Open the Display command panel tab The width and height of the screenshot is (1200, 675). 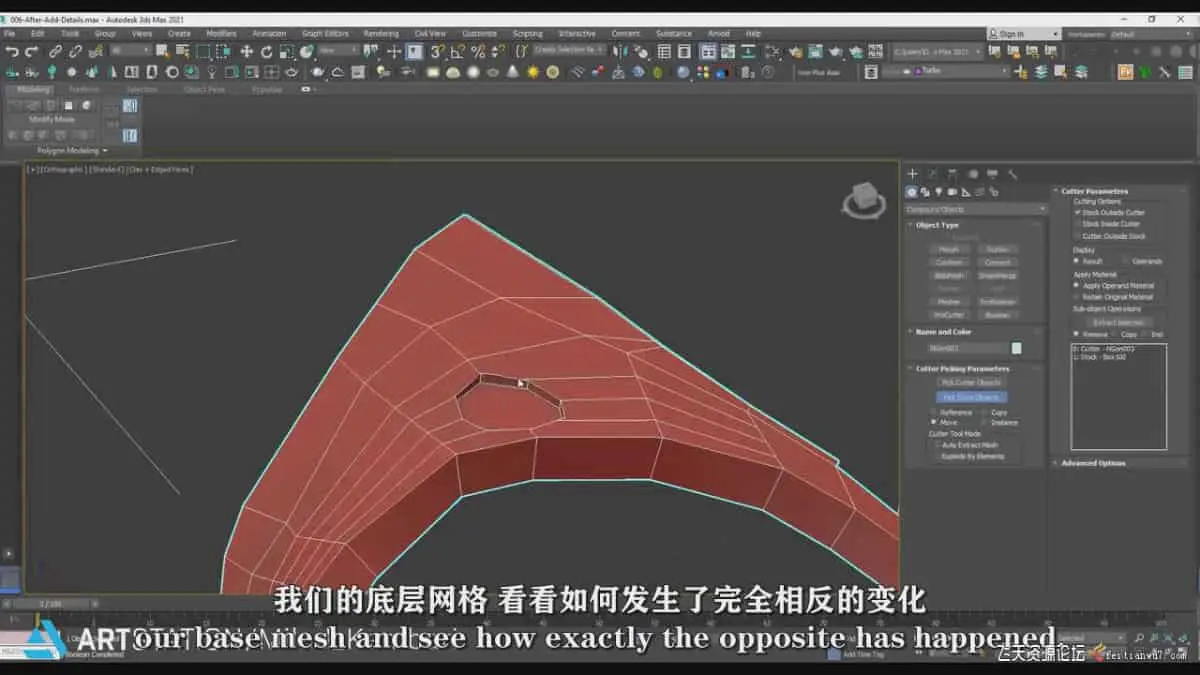click(992, 174)
